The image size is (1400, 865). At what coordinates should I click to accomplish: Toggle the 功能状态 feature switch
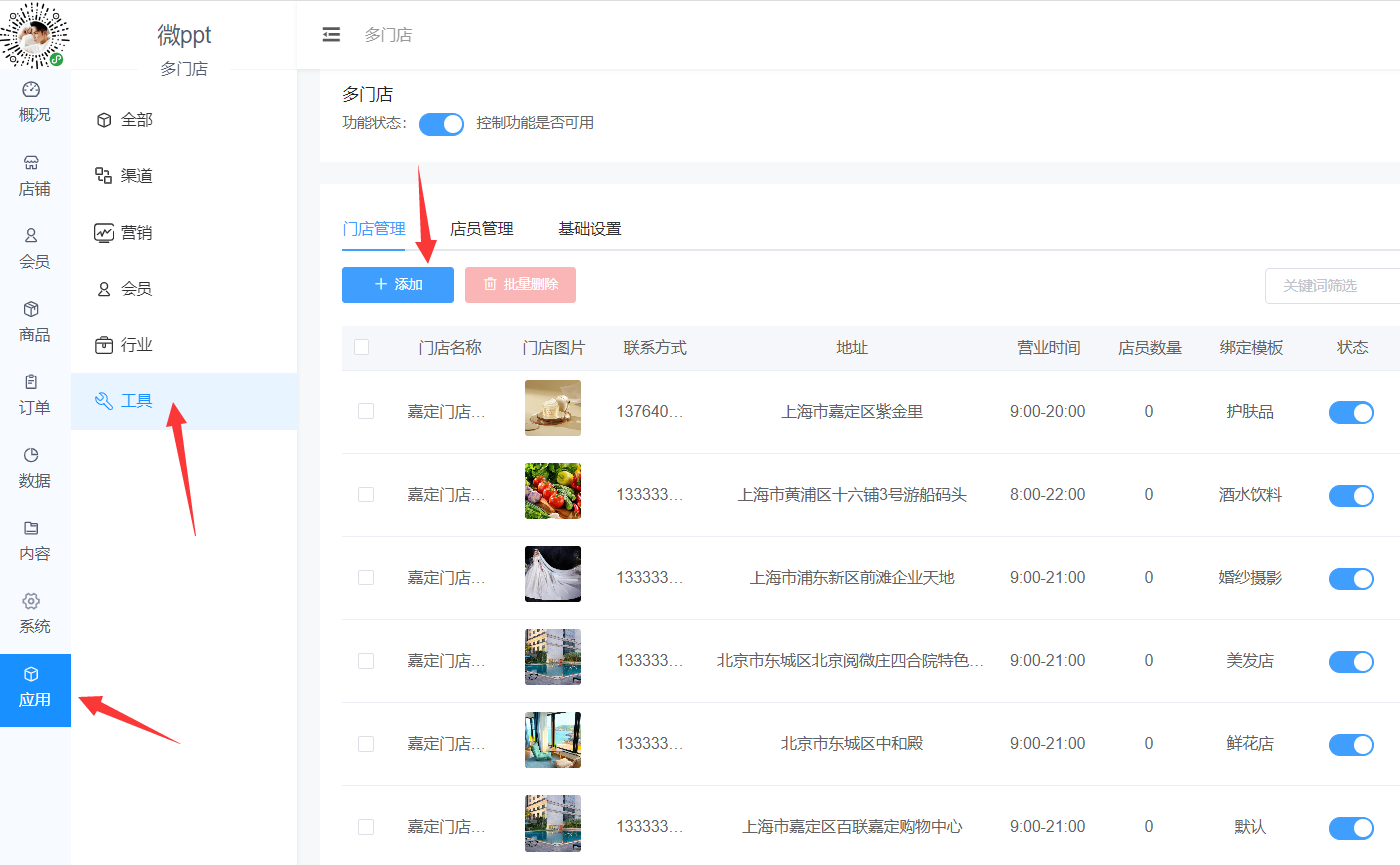click(x=441, y=123)
